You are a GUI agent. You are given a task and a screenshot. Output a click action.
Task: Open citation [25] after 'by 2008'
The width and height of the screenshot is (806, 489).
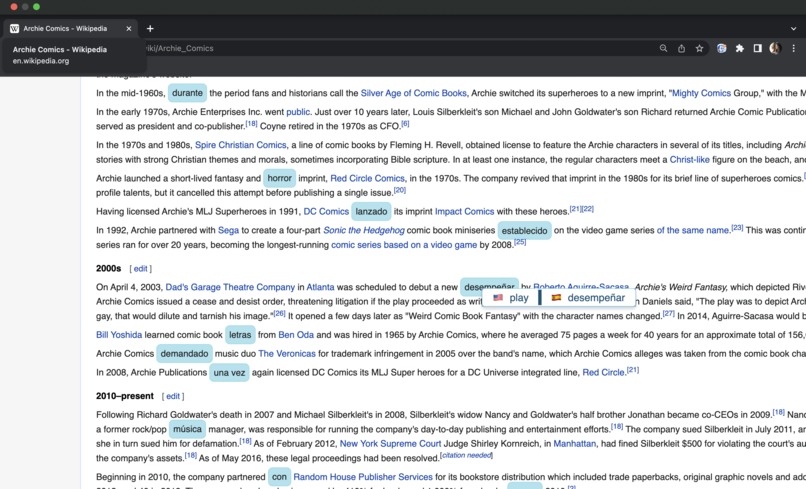pos(520,242)
